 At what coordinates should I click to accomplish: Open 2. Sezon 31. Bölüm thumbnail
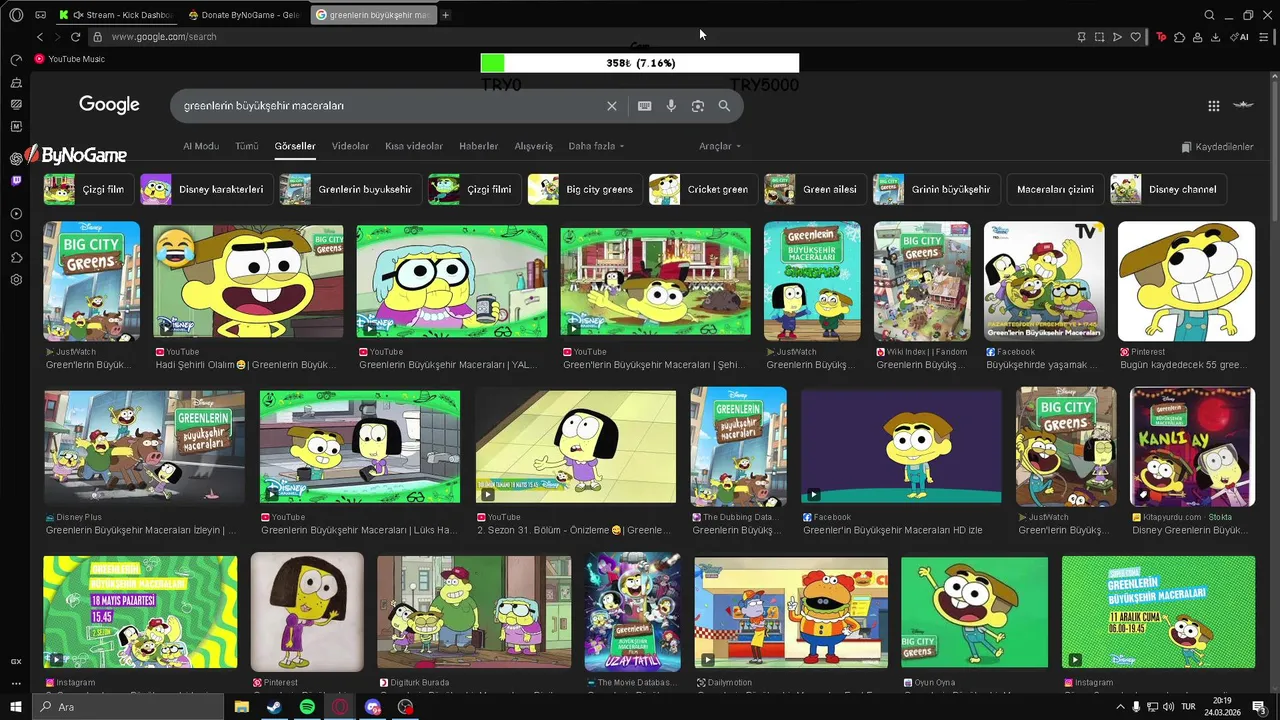pyautogui.click(x=576, y=446)
